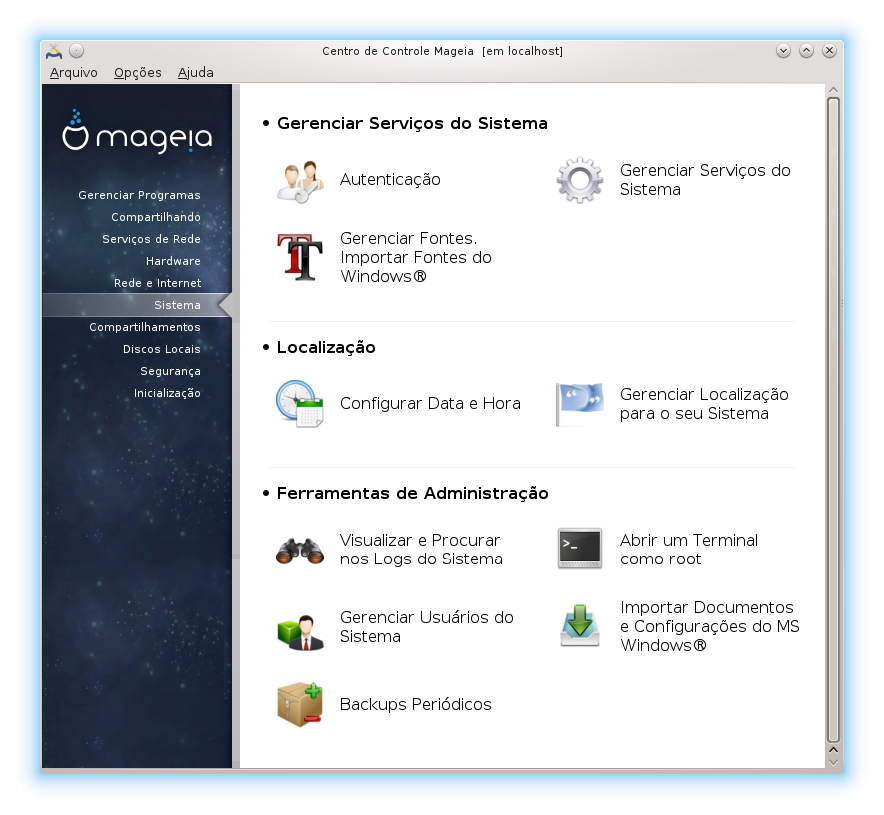Click Gerenciar Serviços do Sistema link text

coord(705,180)
